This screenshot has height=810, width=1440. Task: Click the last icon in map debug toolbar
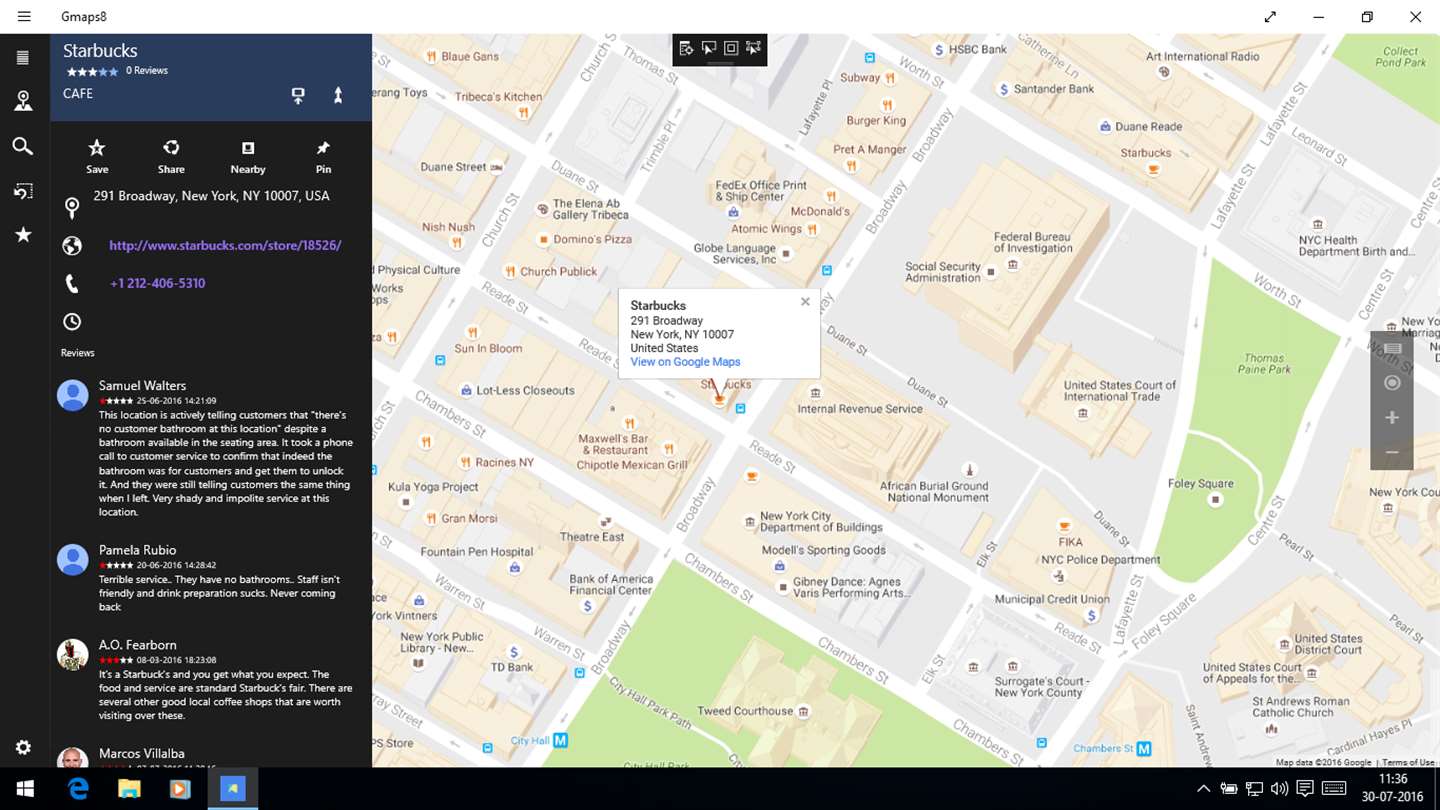click(753, 48)
